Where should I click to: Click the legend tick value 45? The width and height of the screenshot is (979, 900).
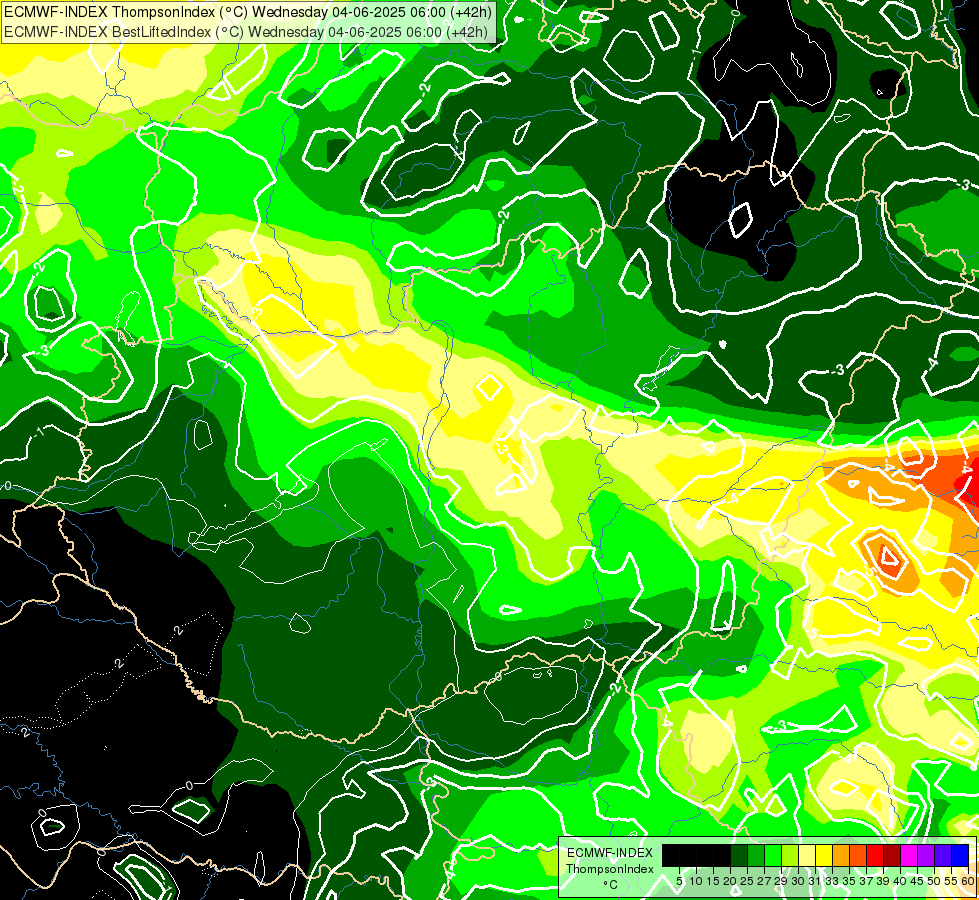tap(918, 881)
